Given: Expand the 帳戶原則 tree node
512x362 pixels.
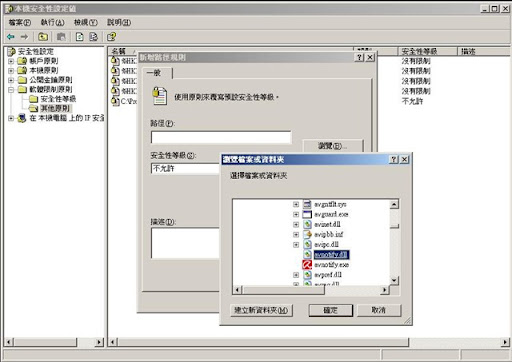Looking at the screenshot, I should (x=11, y=61).
